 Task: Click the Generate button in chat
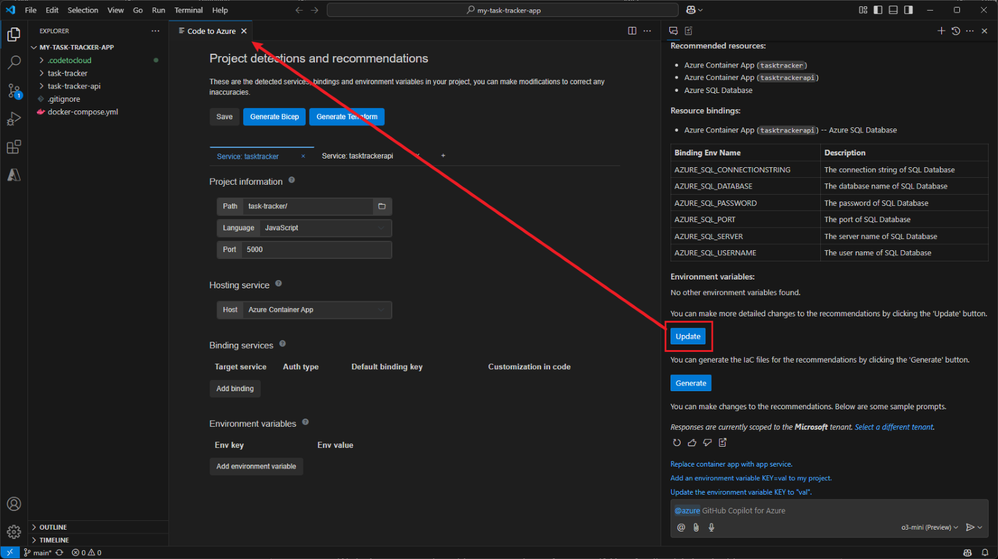[691, 383]
